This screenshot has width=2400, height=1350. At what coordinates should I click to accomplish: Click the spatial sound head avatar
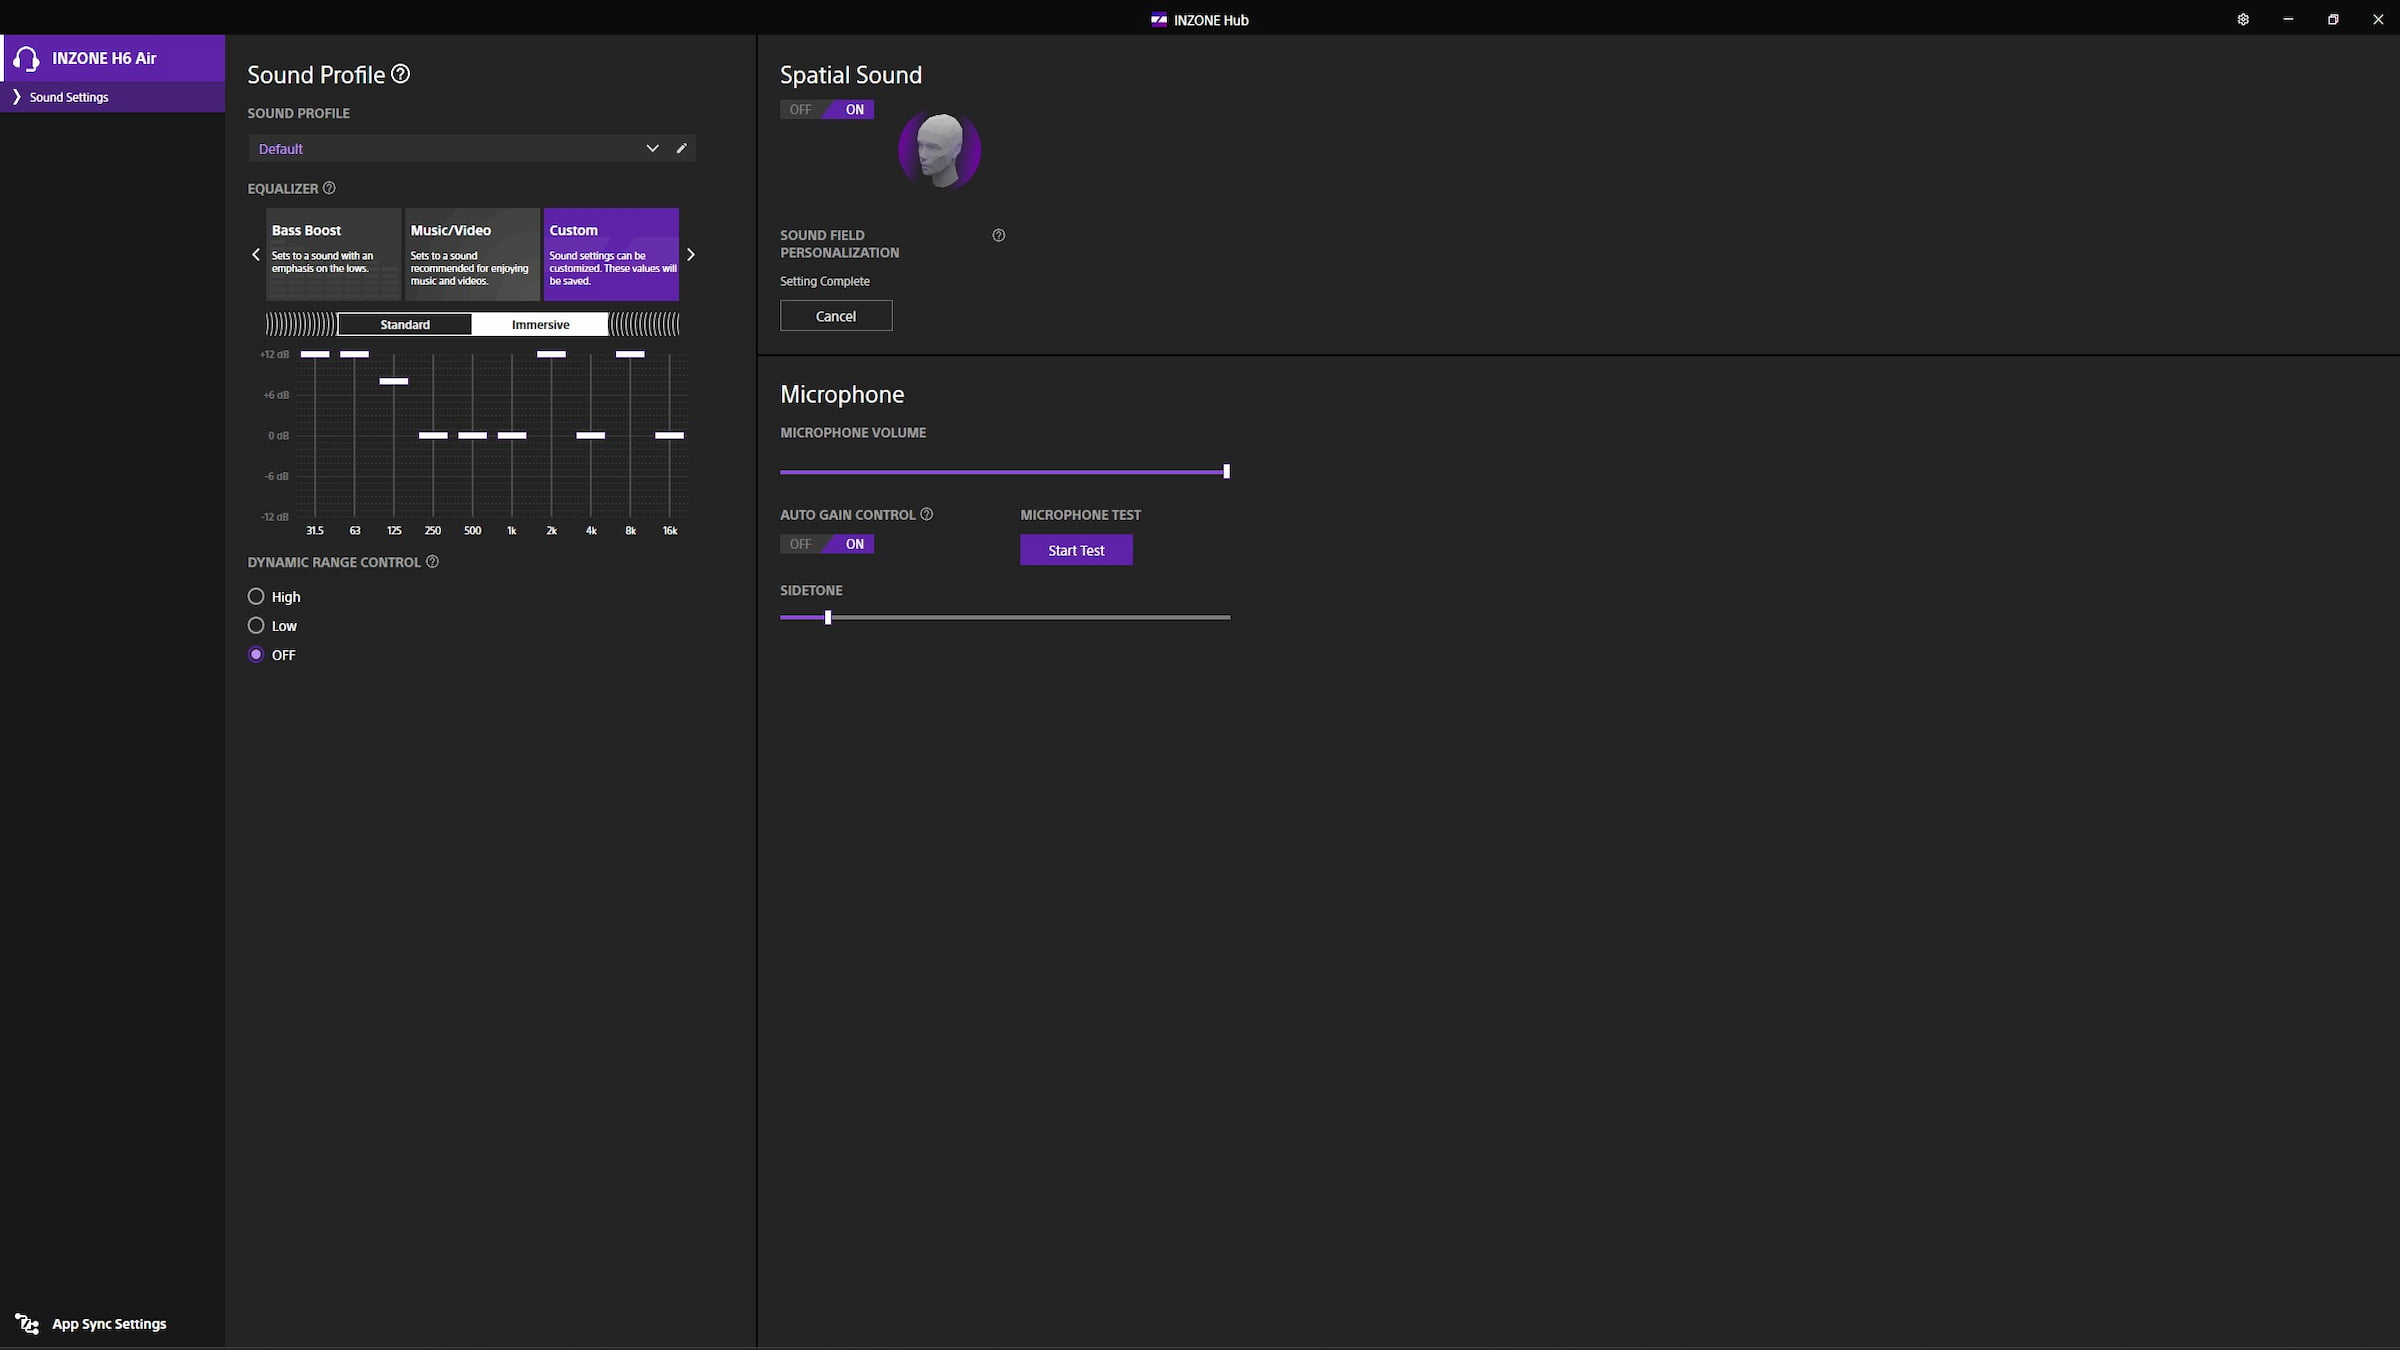pos(939,150)
